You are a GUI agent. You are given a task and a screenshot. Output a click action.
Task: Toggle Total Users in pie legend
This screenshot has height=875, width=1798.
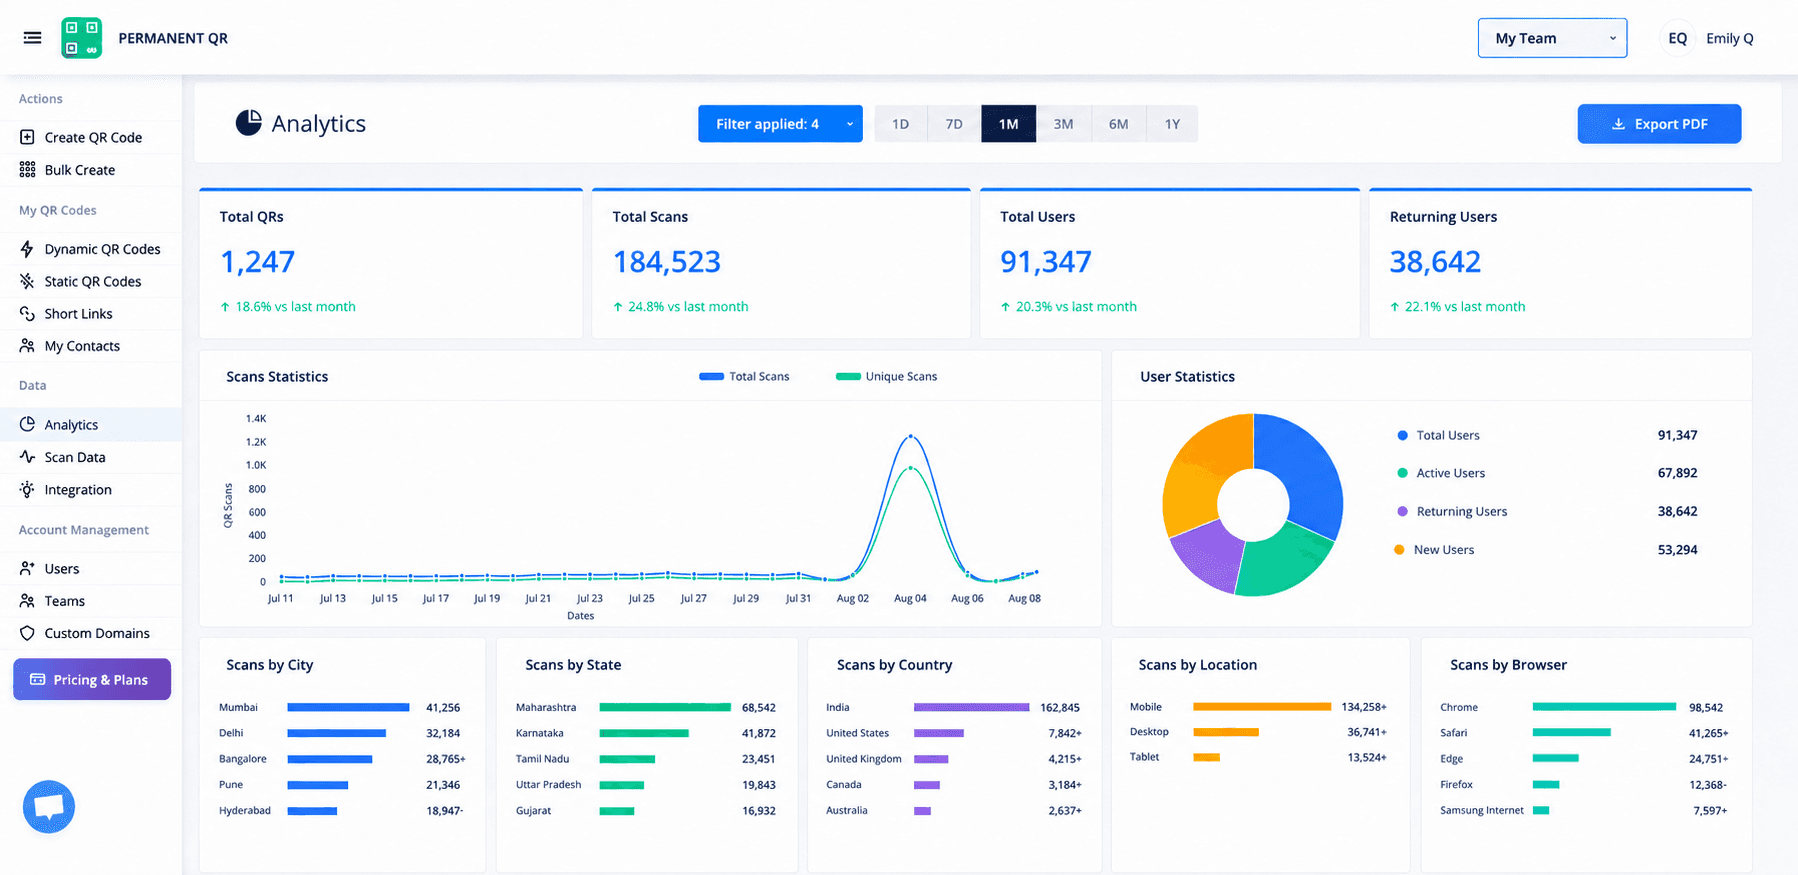pyautogui.click(x=1438, y=435)
